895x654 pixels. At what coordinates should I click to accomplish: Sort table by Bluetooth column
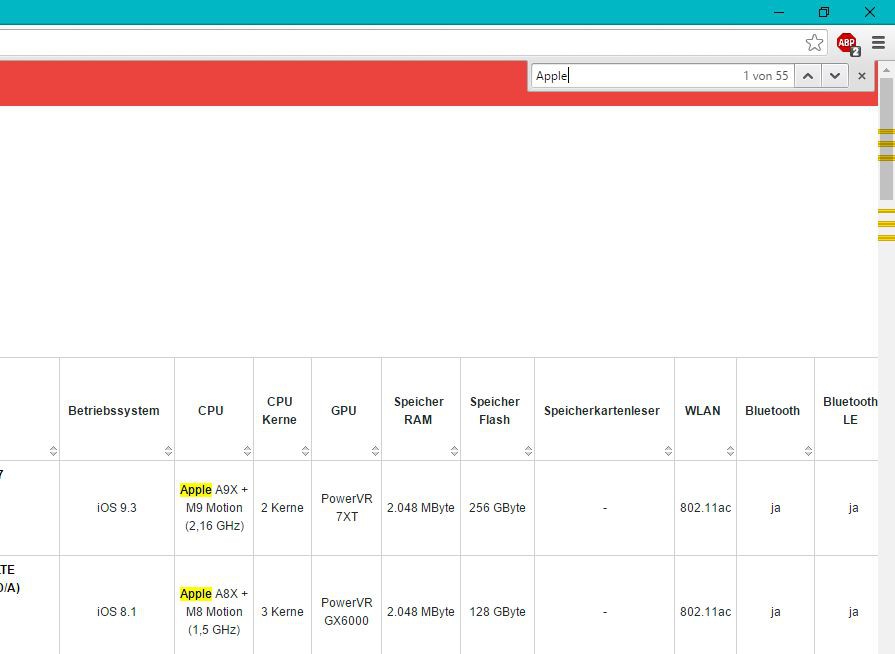coord(772,411)
